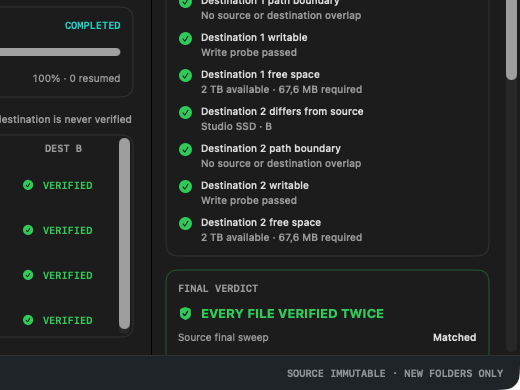Click the first Dest B verified check icon
The image size is (520, 390).
coord(28,185)
